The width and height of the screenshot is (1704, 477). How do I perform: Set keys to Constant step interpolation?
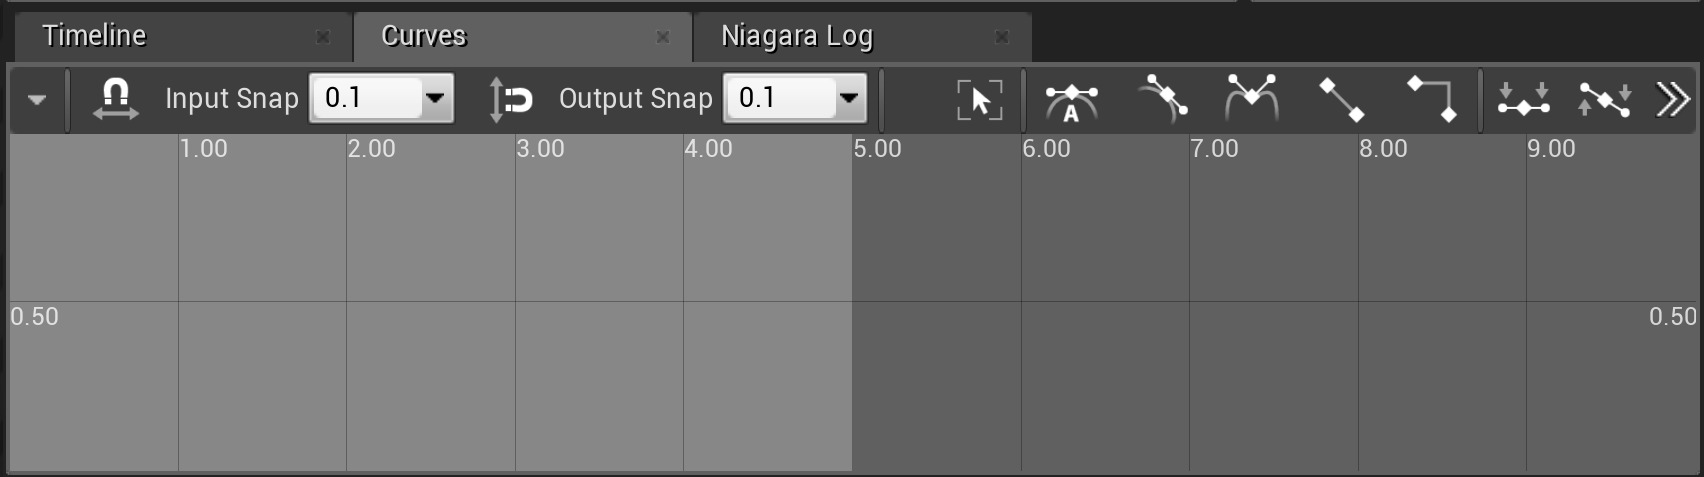[1432, 99]
